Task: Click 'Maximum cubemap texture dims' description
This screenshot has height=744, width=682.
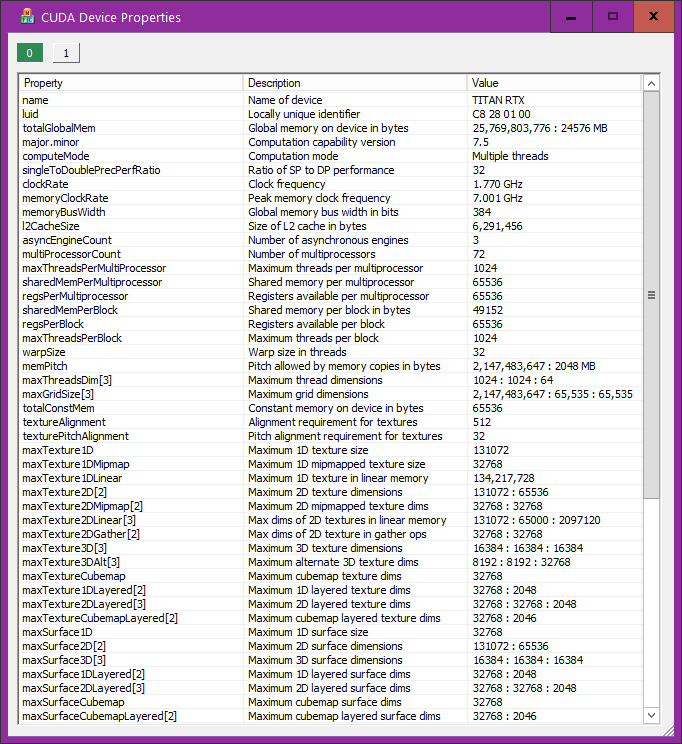Action: [325, 576]
